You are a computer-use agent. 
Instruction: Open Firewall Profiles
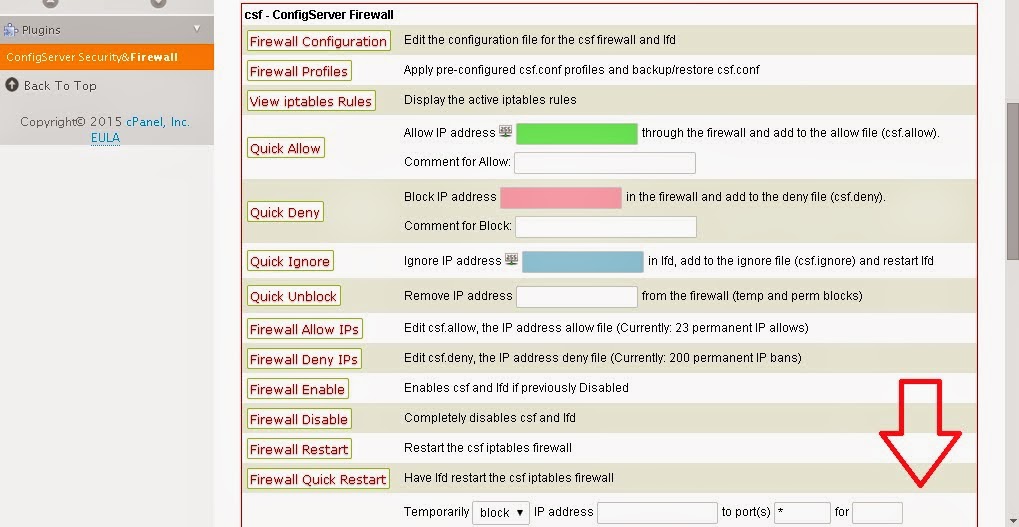(x=299, y=71)
